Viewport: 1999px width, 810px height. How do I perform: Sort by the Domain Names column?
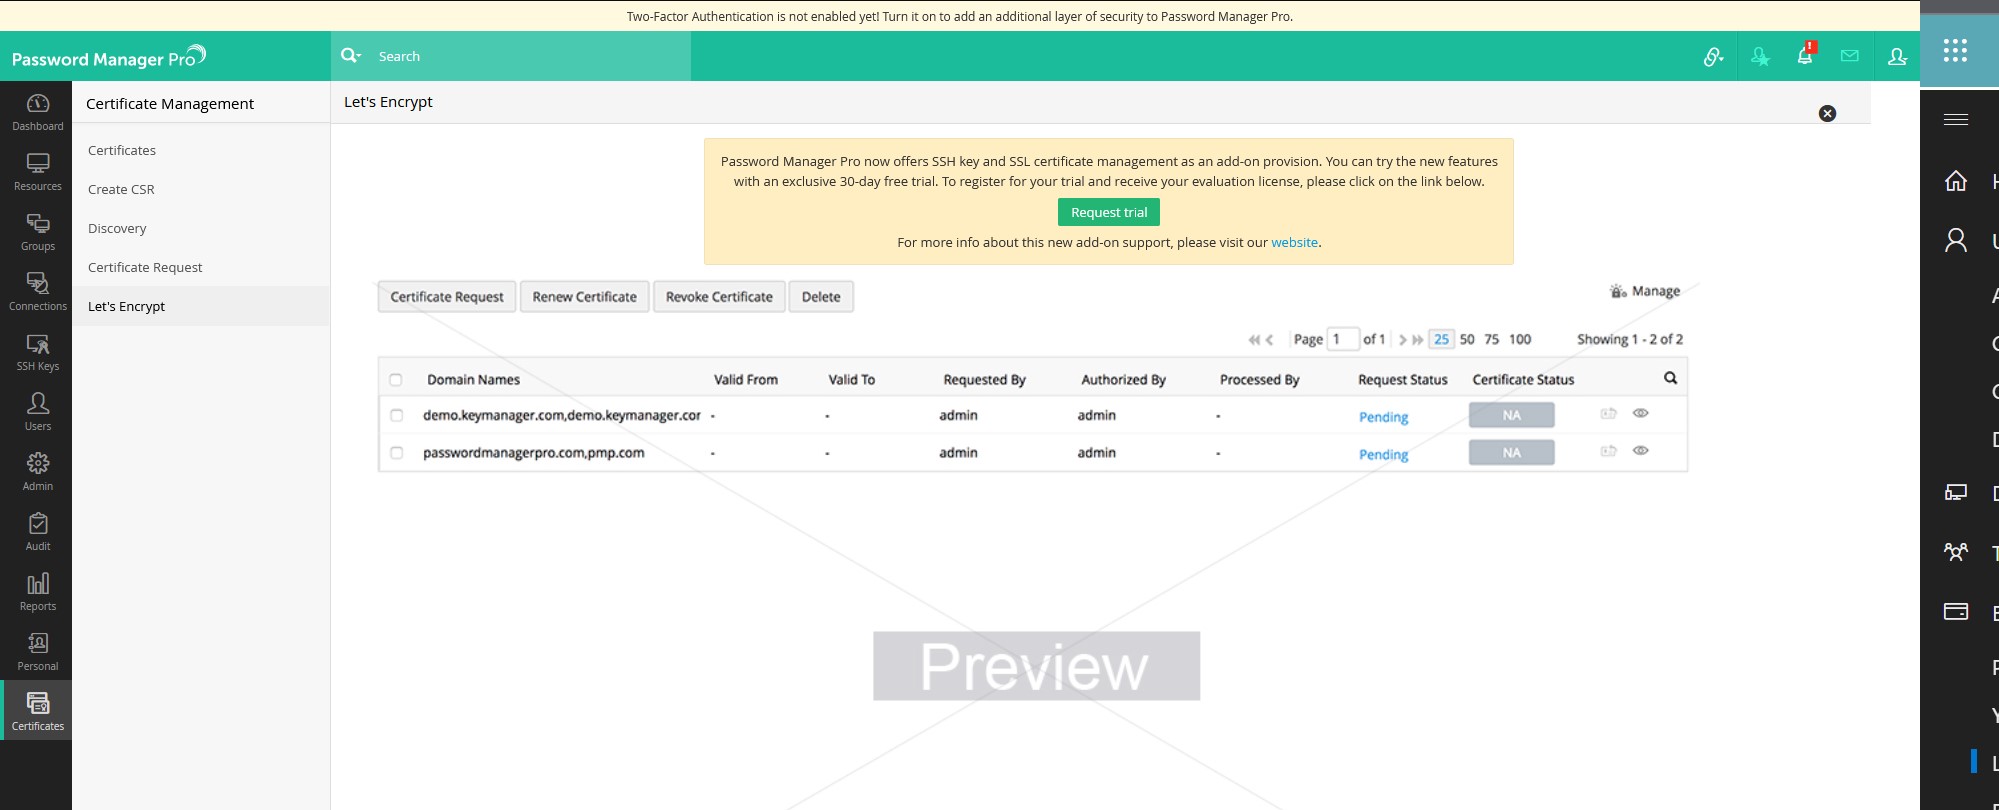click(473, 380)
